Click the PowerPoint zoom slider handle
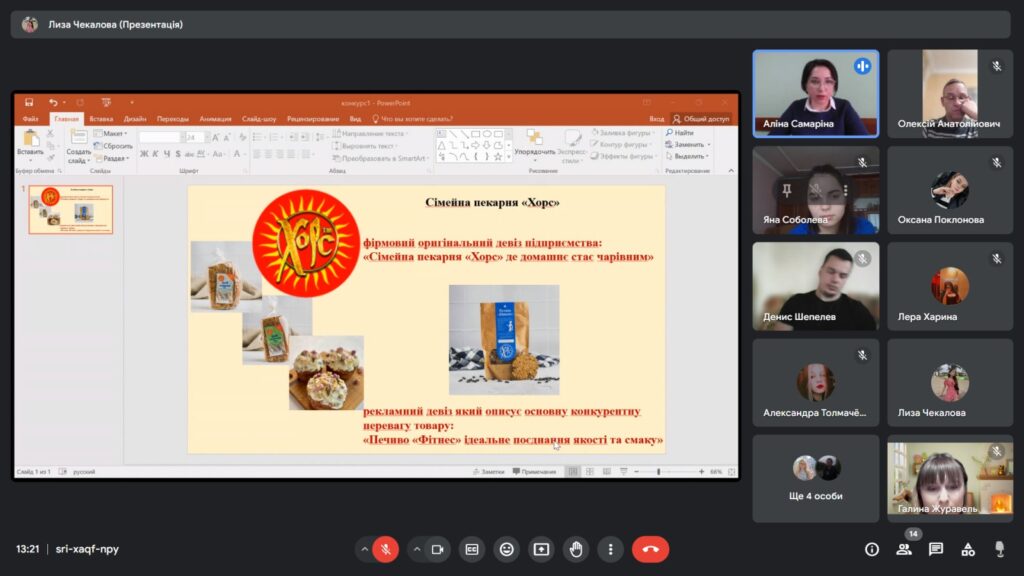The height and width of the screenshot is (576, 1024). click(658, 472)
